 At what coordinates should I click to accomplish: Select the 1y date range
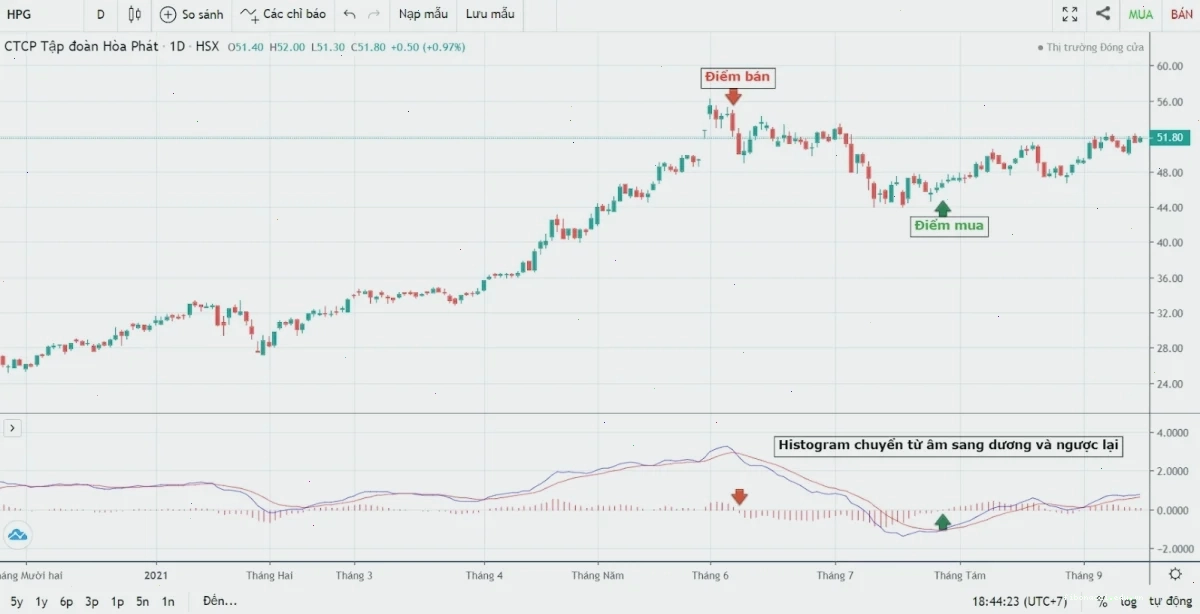41,601
